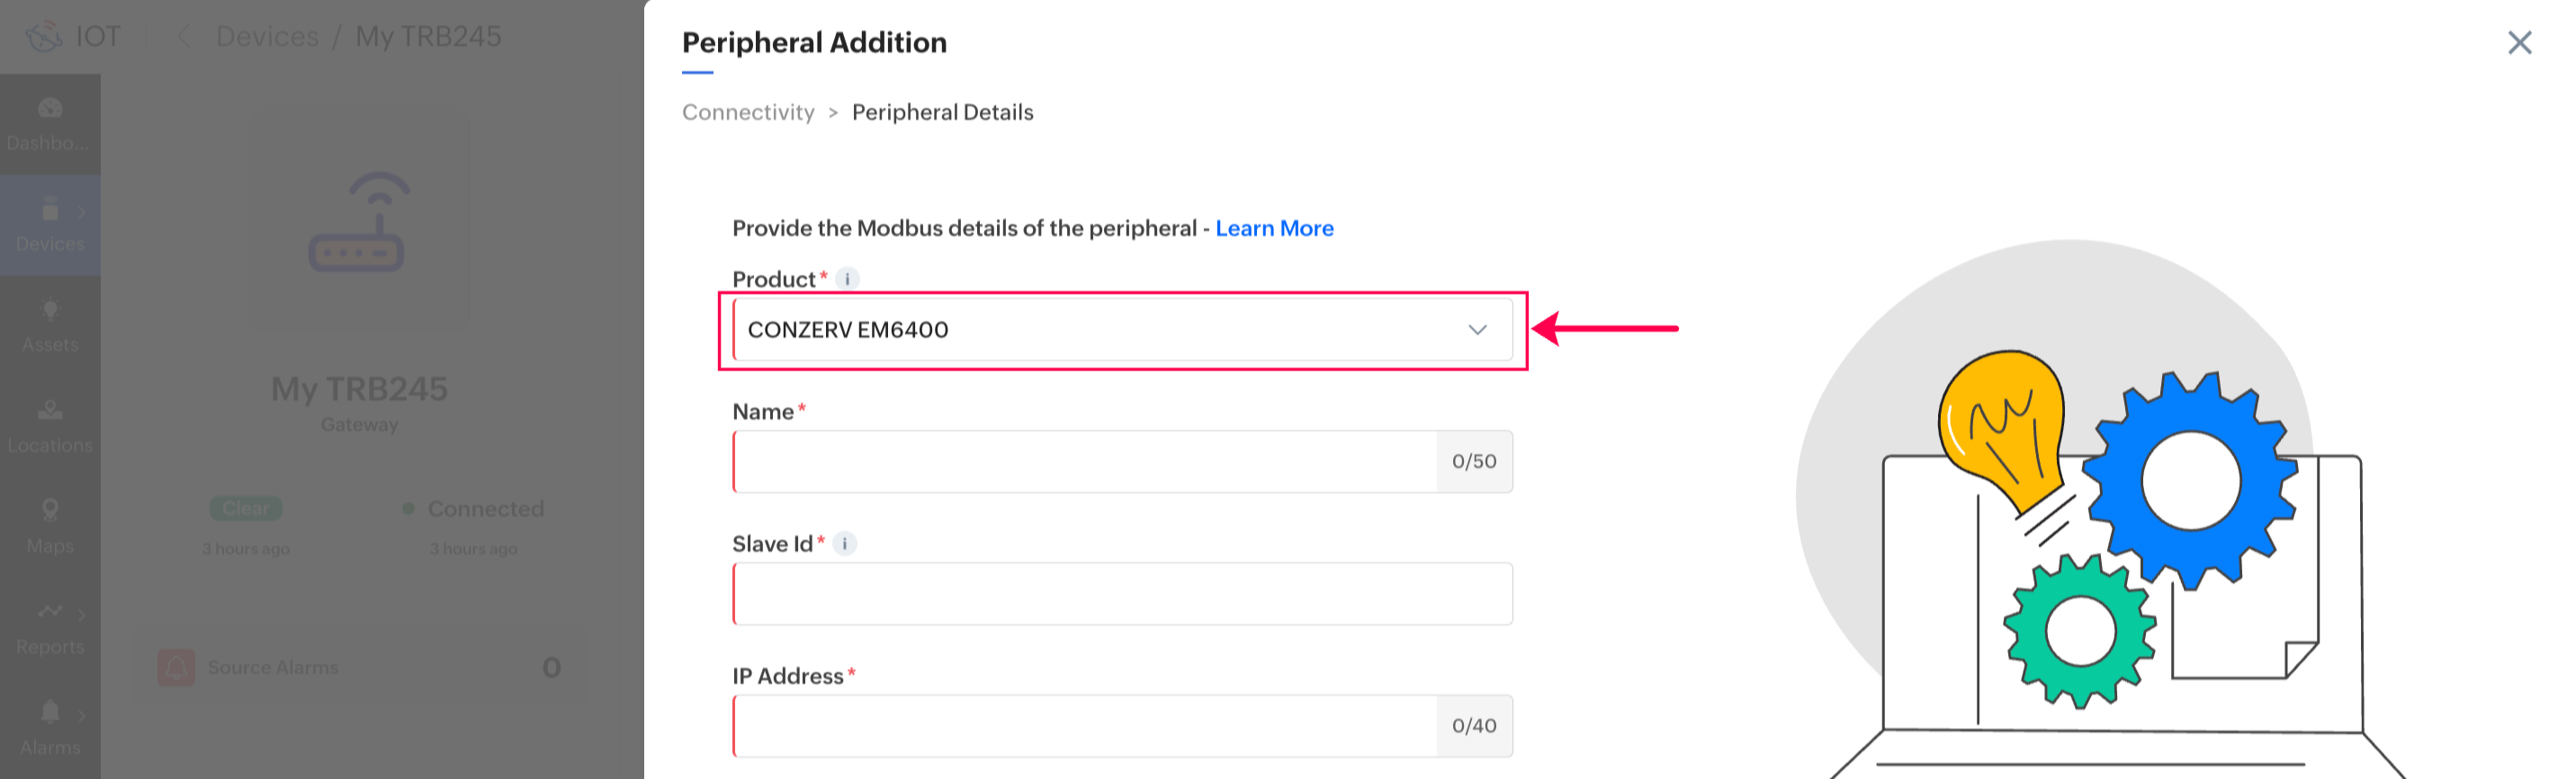
Task: Click the Devices breadcrumb link
Action: pos(267,37)
